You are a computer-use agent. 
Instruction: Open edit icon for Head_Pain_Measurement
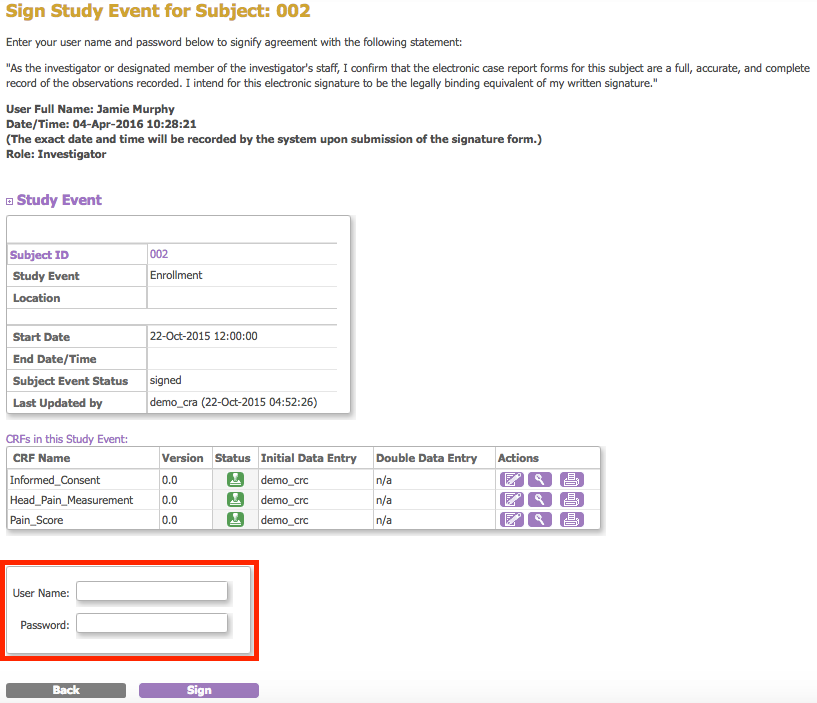coord(511,499)
